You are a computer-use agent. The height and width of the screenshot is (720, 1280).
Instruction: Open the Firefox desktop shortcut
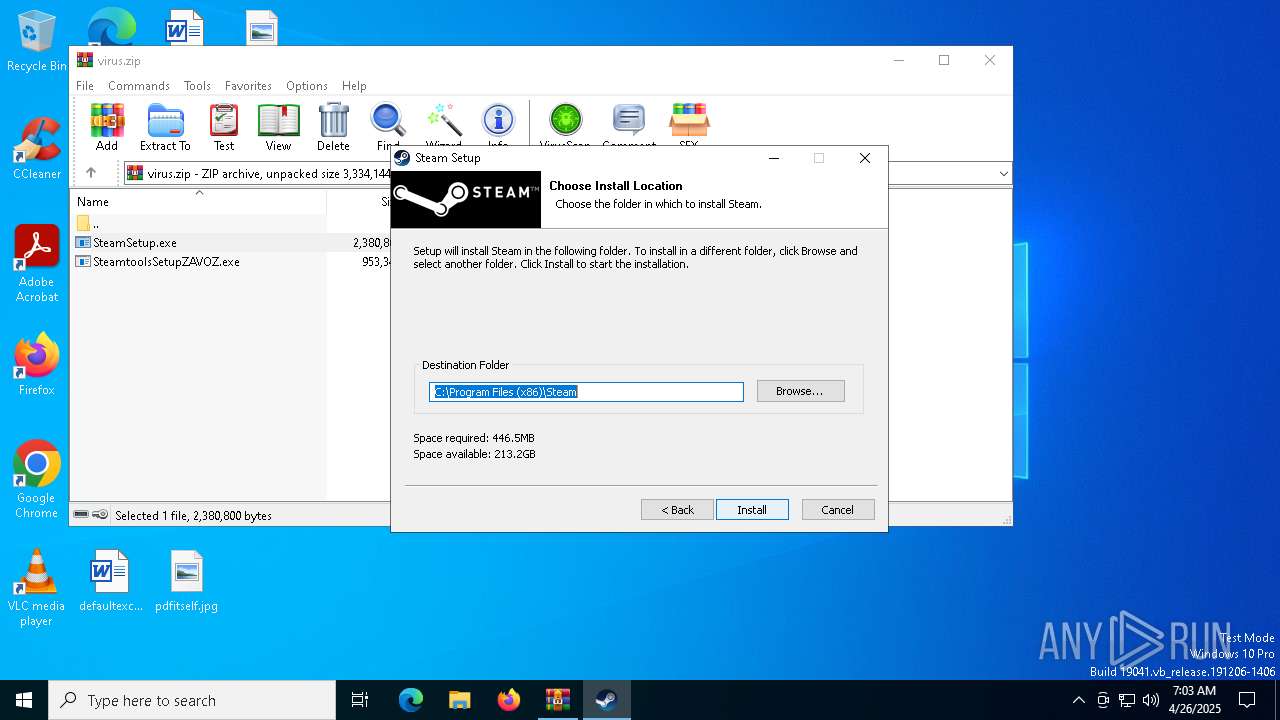click(x=36, y=365)
